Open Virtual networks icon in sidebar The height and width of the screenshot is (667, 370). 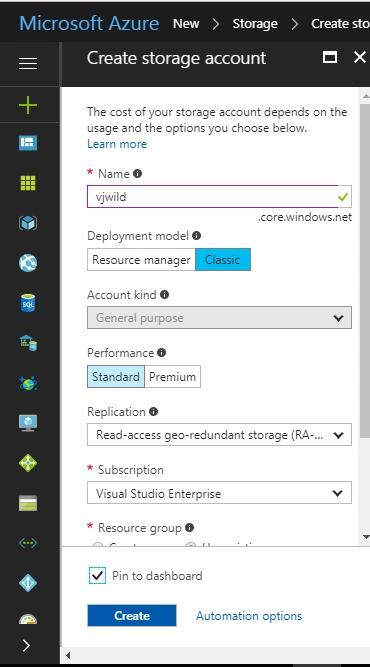[28, 543]
